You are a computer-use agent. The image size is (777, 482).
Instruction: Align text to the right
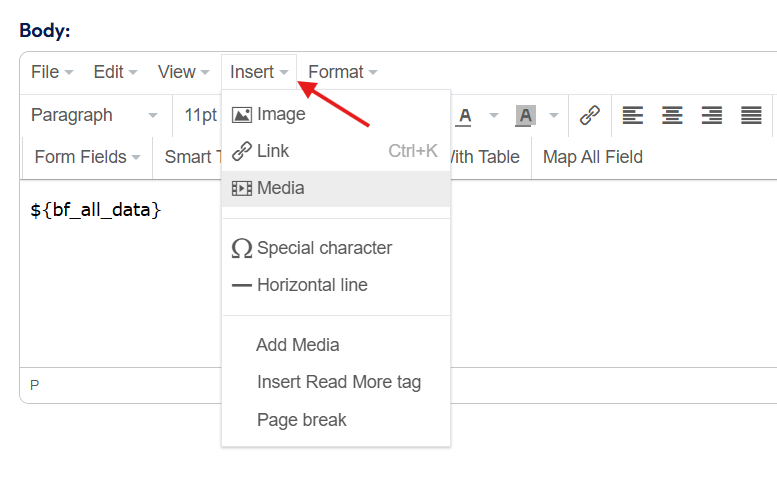tap(712, 115)
